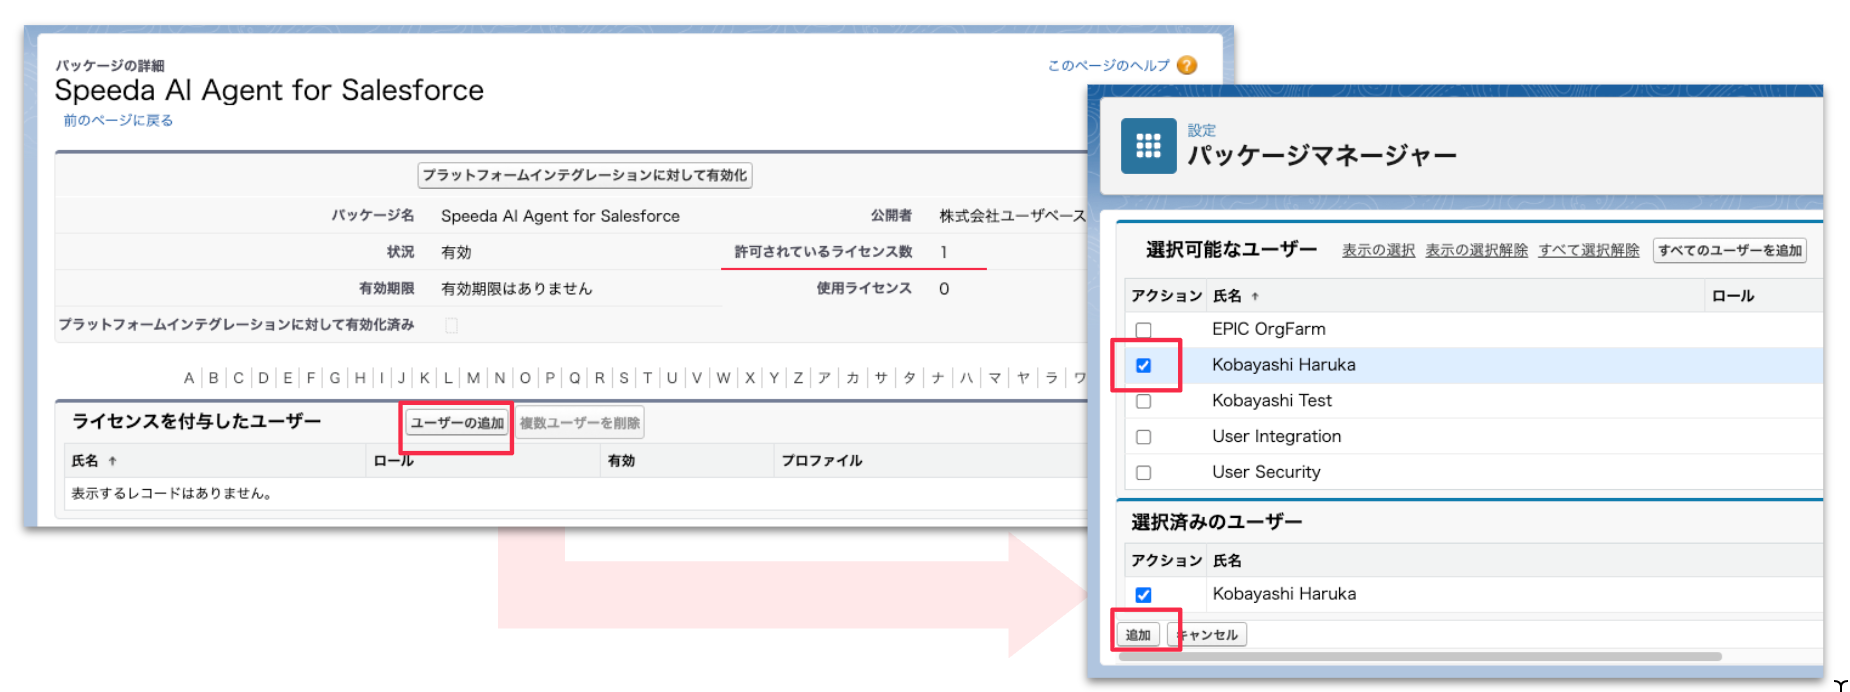Click the すべて選択解除 link
The height and width of the screenshot is (692, 1850).
click(x=1588, y=251)
